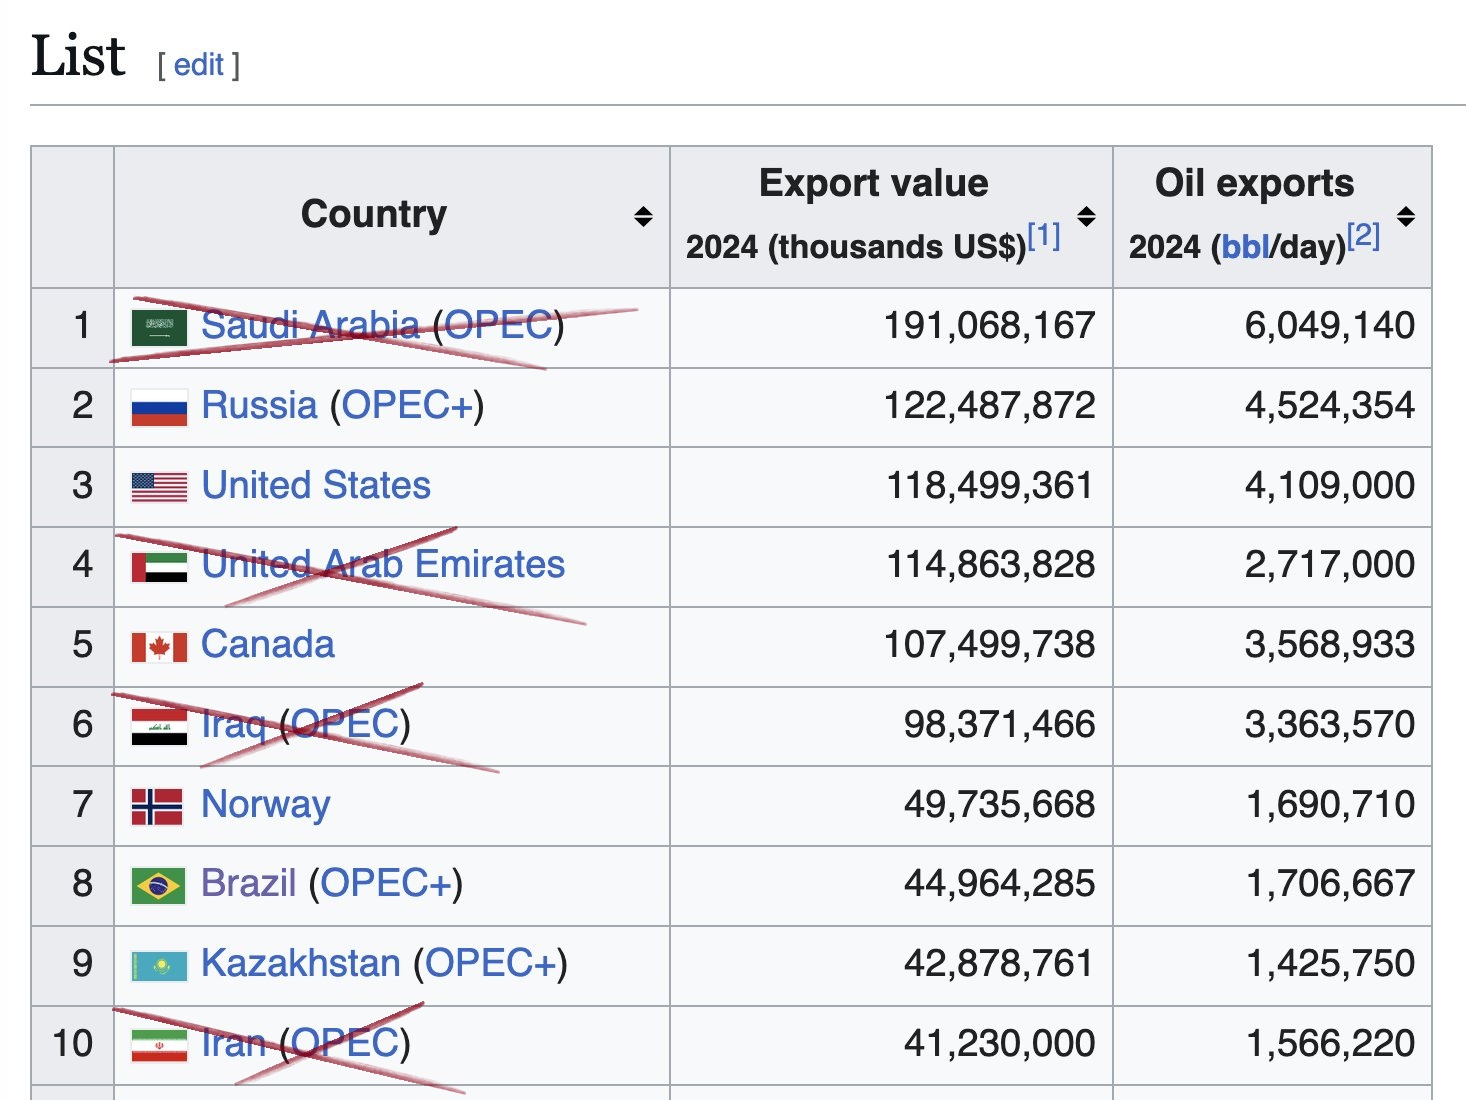Click the Saudi Arabia flag icon
The width and height of the screenshot is (1466, 1100).
159,328
